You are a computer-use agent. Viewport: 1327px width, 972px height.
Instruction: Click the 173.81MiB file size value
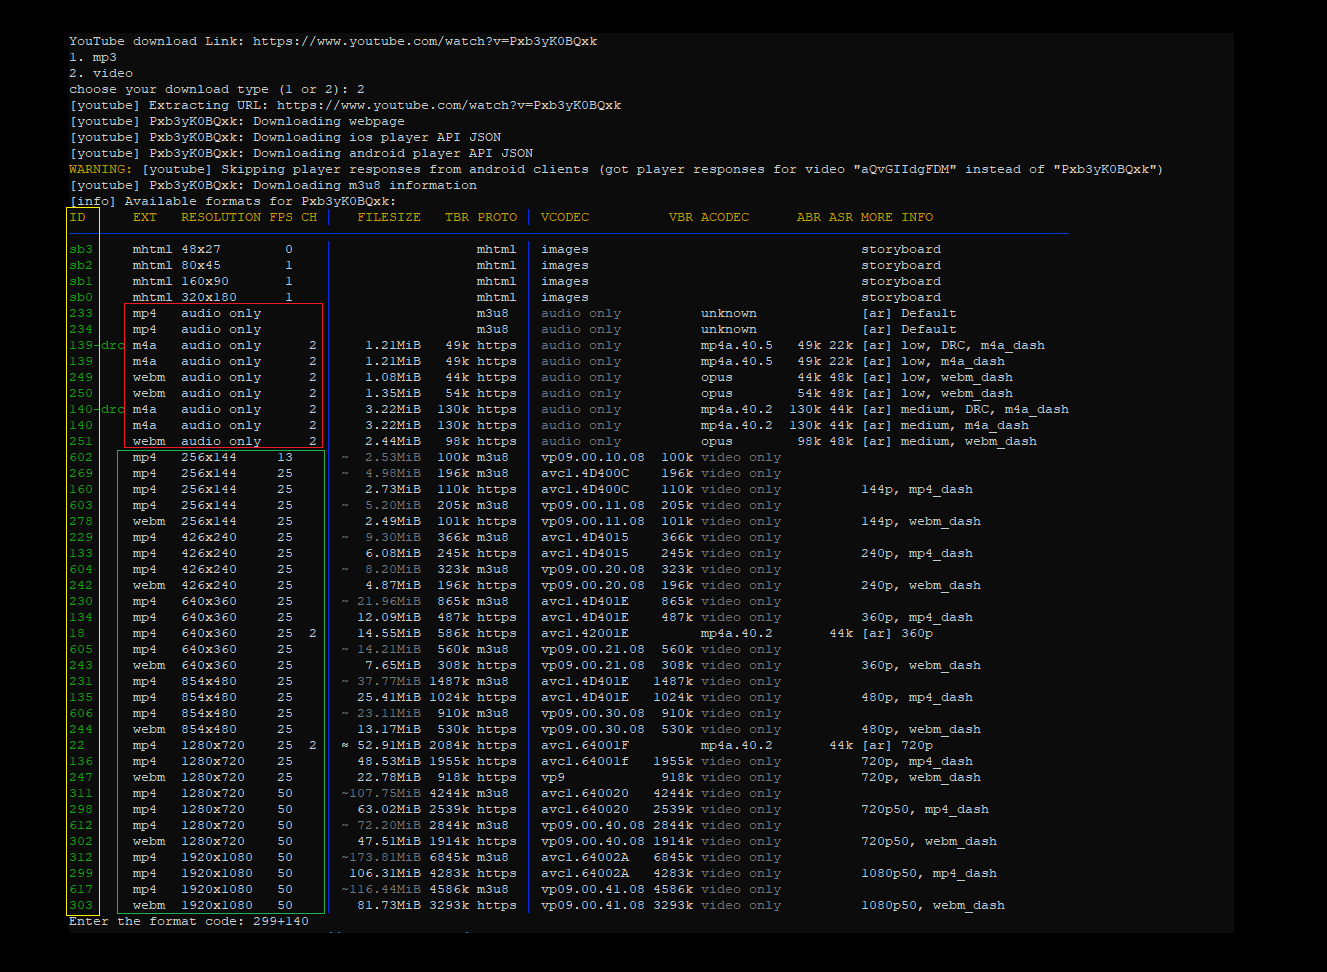[383, 857]
